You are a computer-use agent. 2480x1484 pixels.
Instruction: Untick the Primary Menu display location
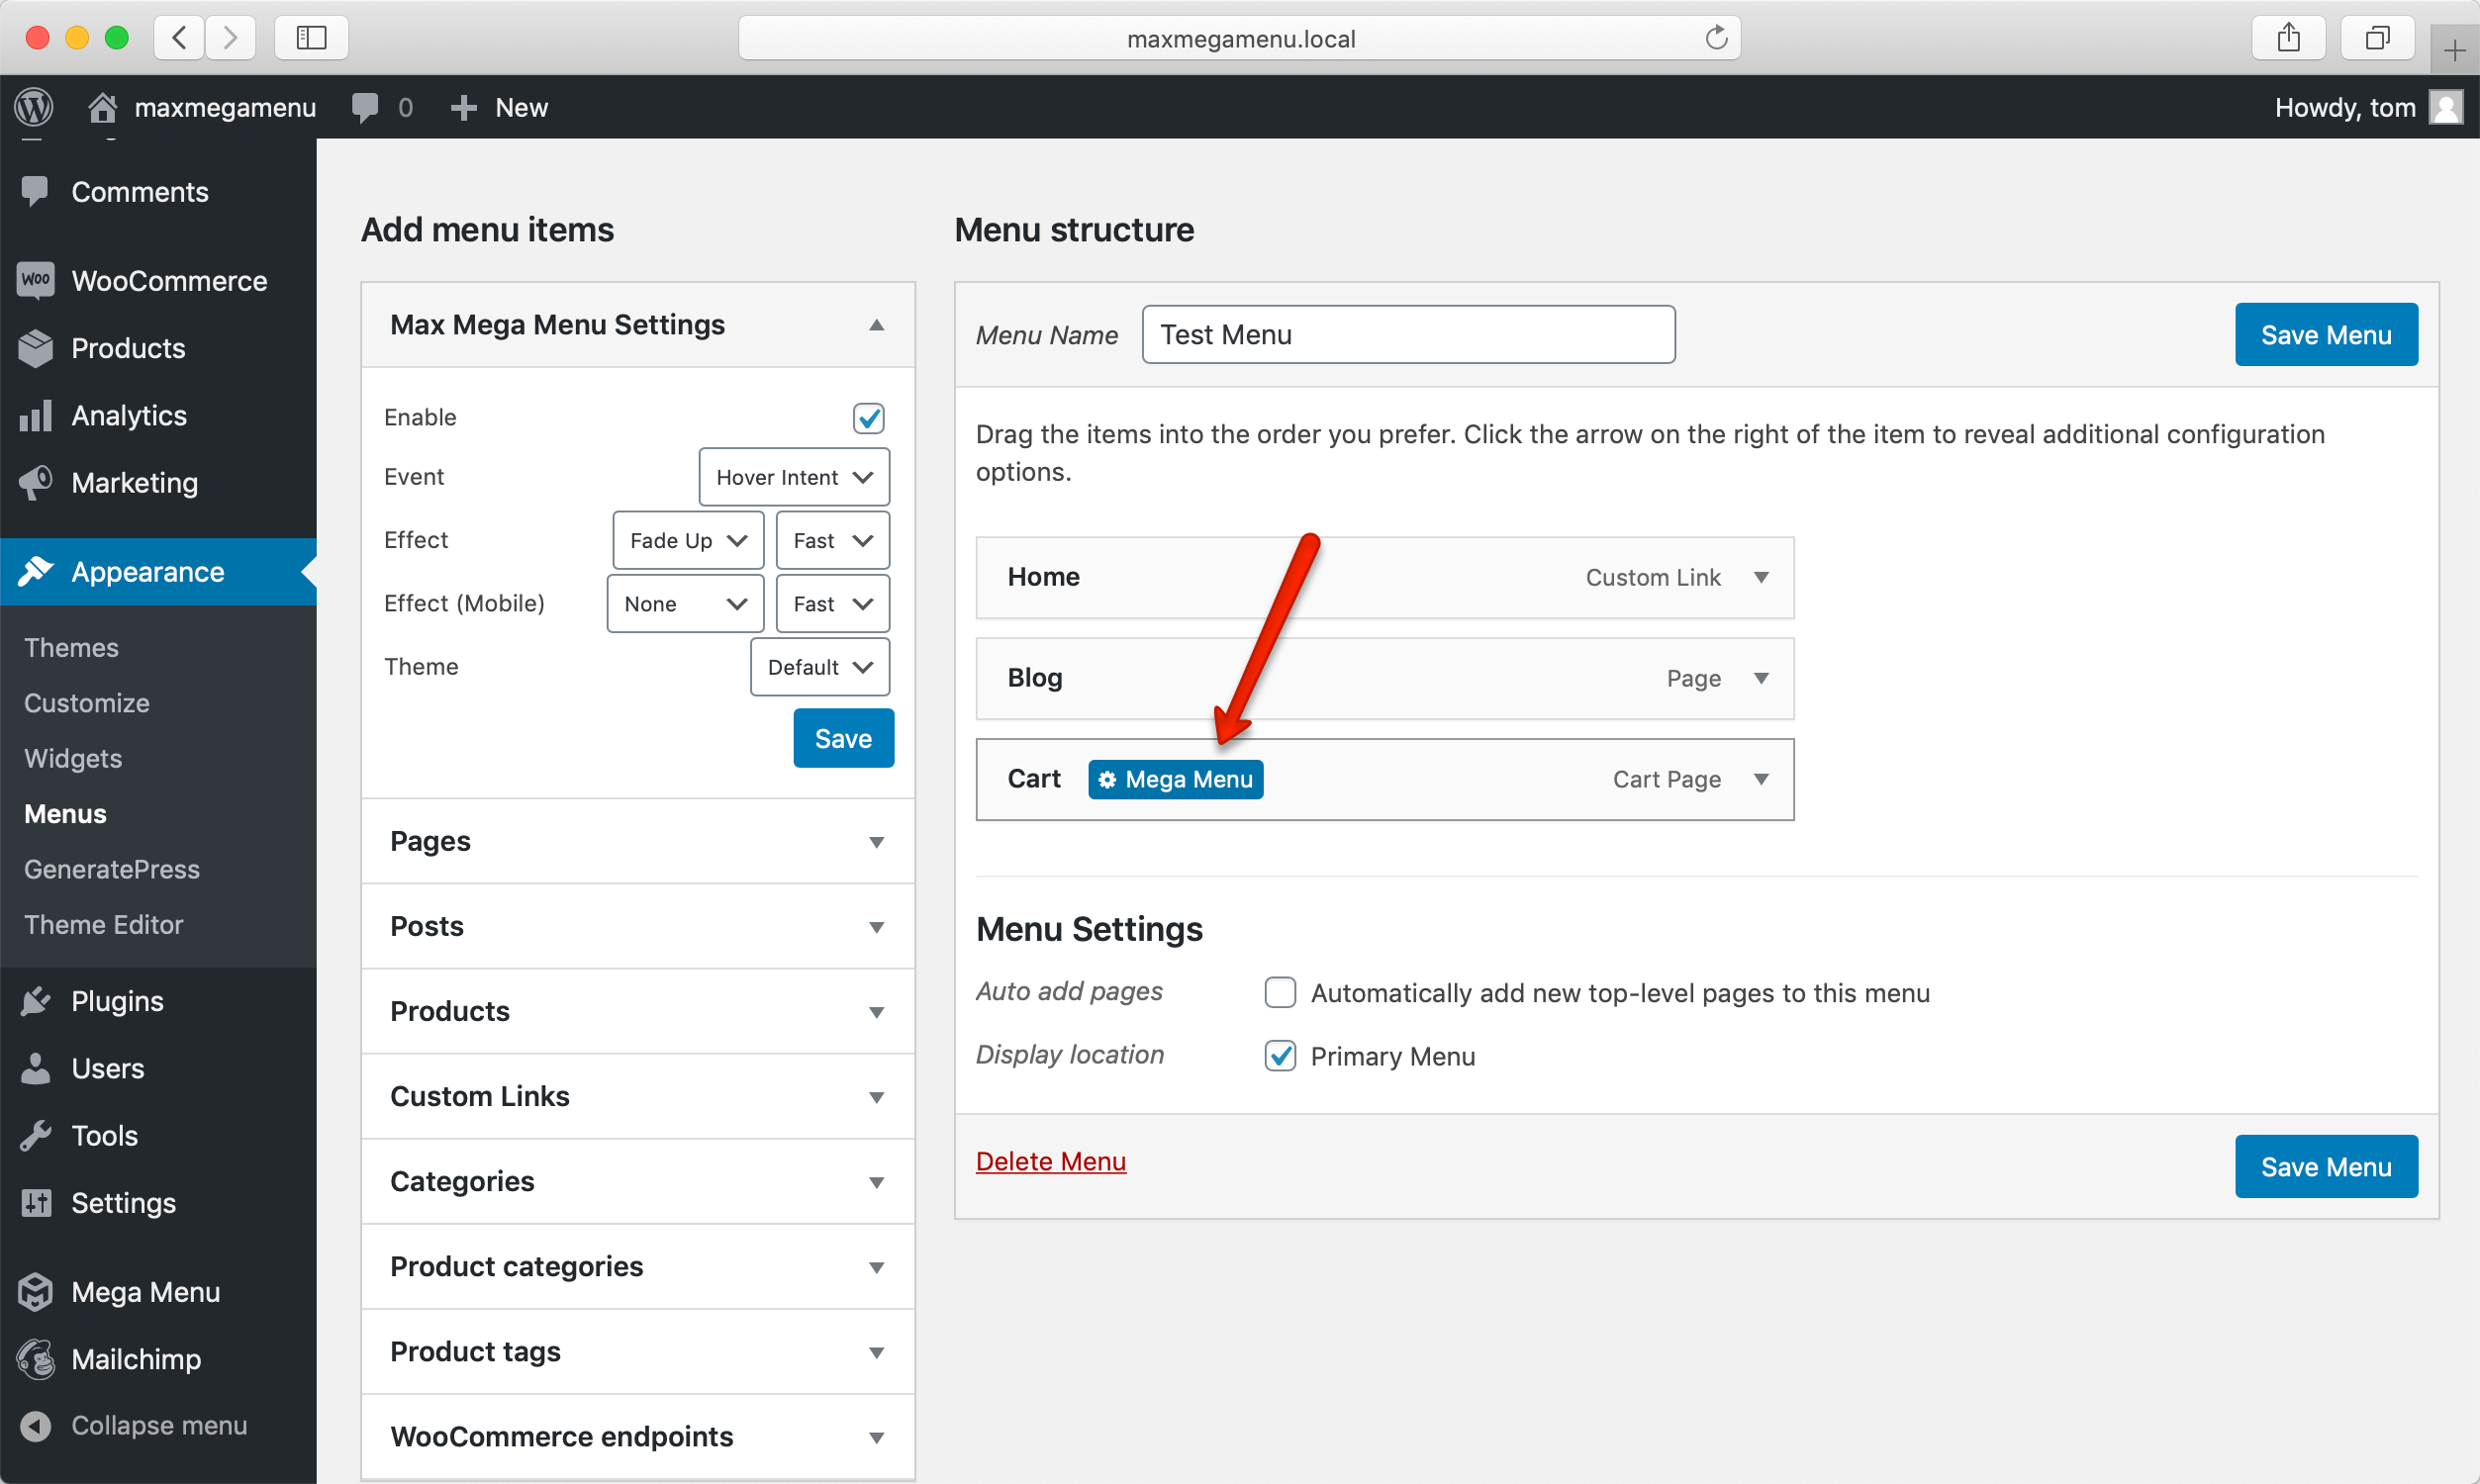click(x=1280, y=1056)
